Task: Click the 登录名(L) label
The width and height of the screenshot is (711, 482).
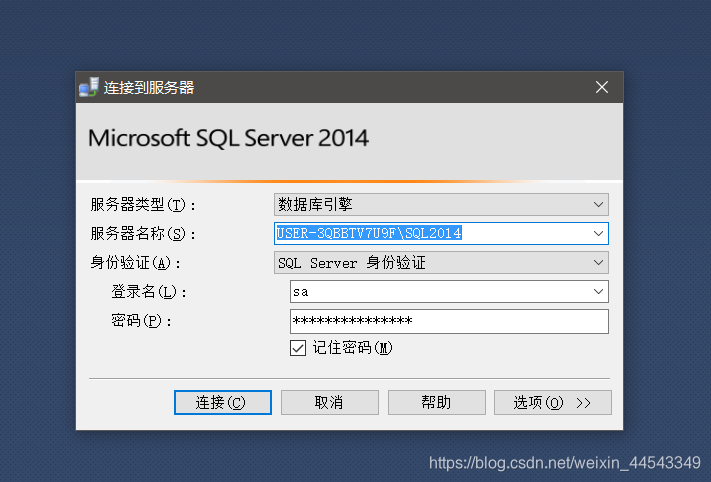Action: 149,292
